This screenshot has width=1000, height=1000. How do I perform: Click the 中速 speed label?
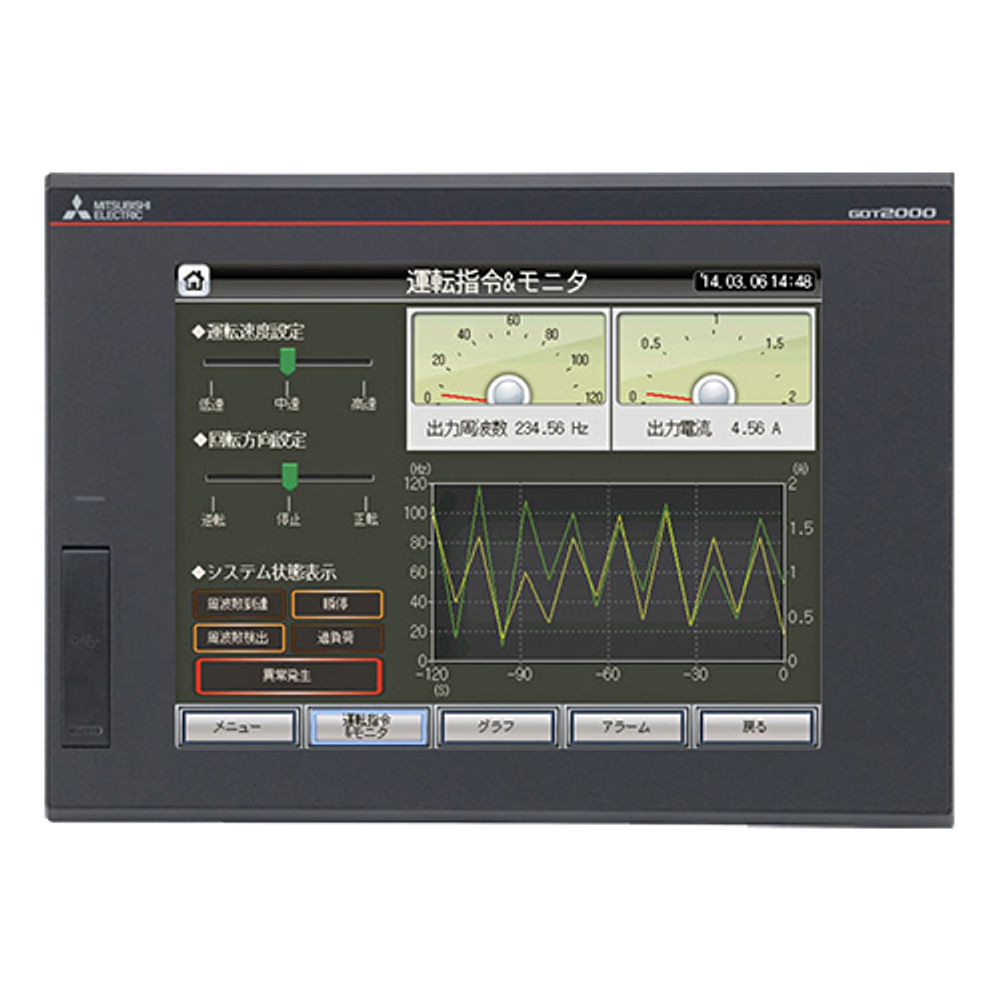[287, 404]
